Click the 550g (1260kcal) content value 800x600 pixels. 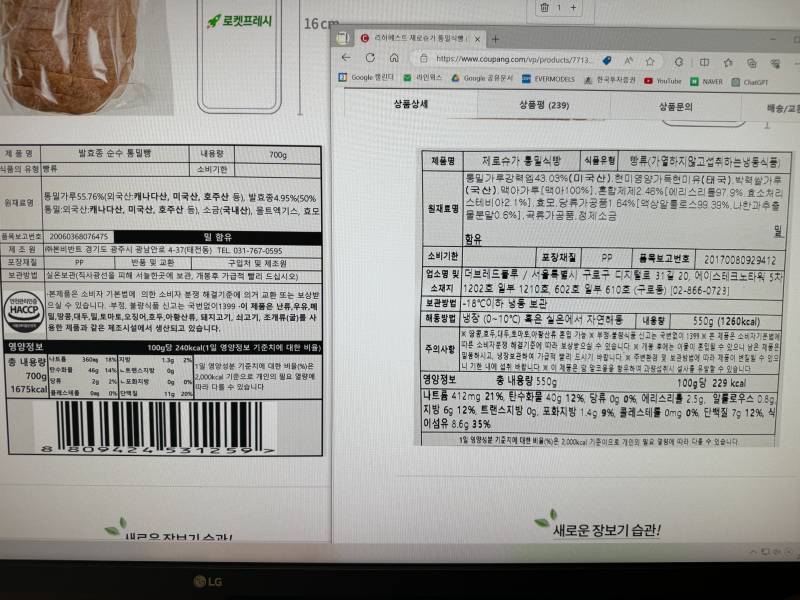tap(726, 321)
